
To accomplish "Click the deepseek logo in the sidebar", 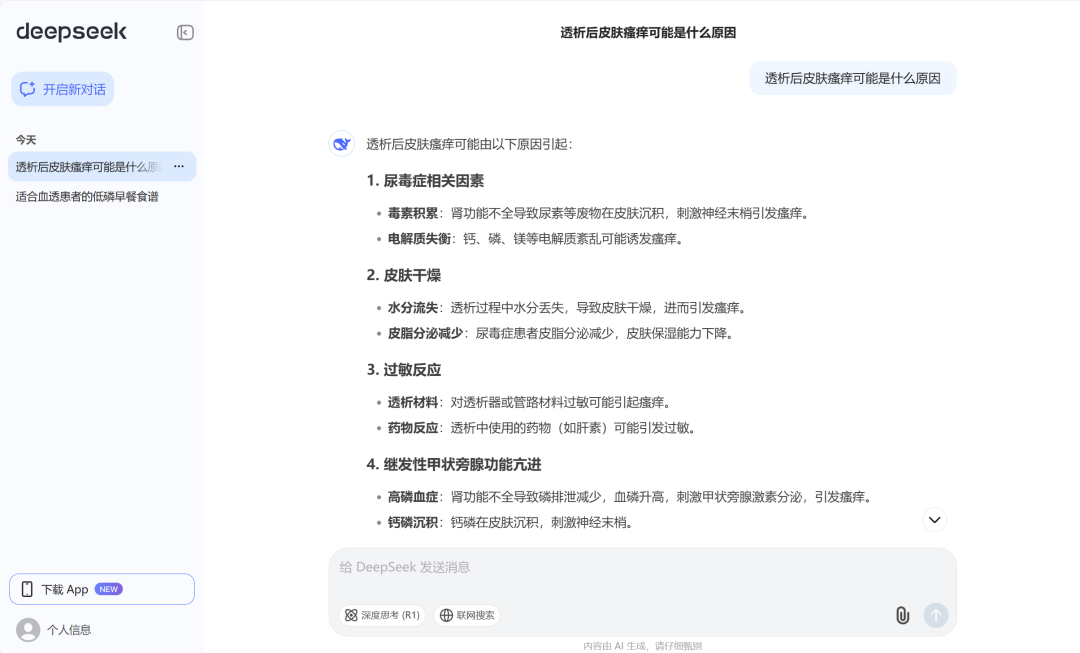I will (x=71, y=32).
